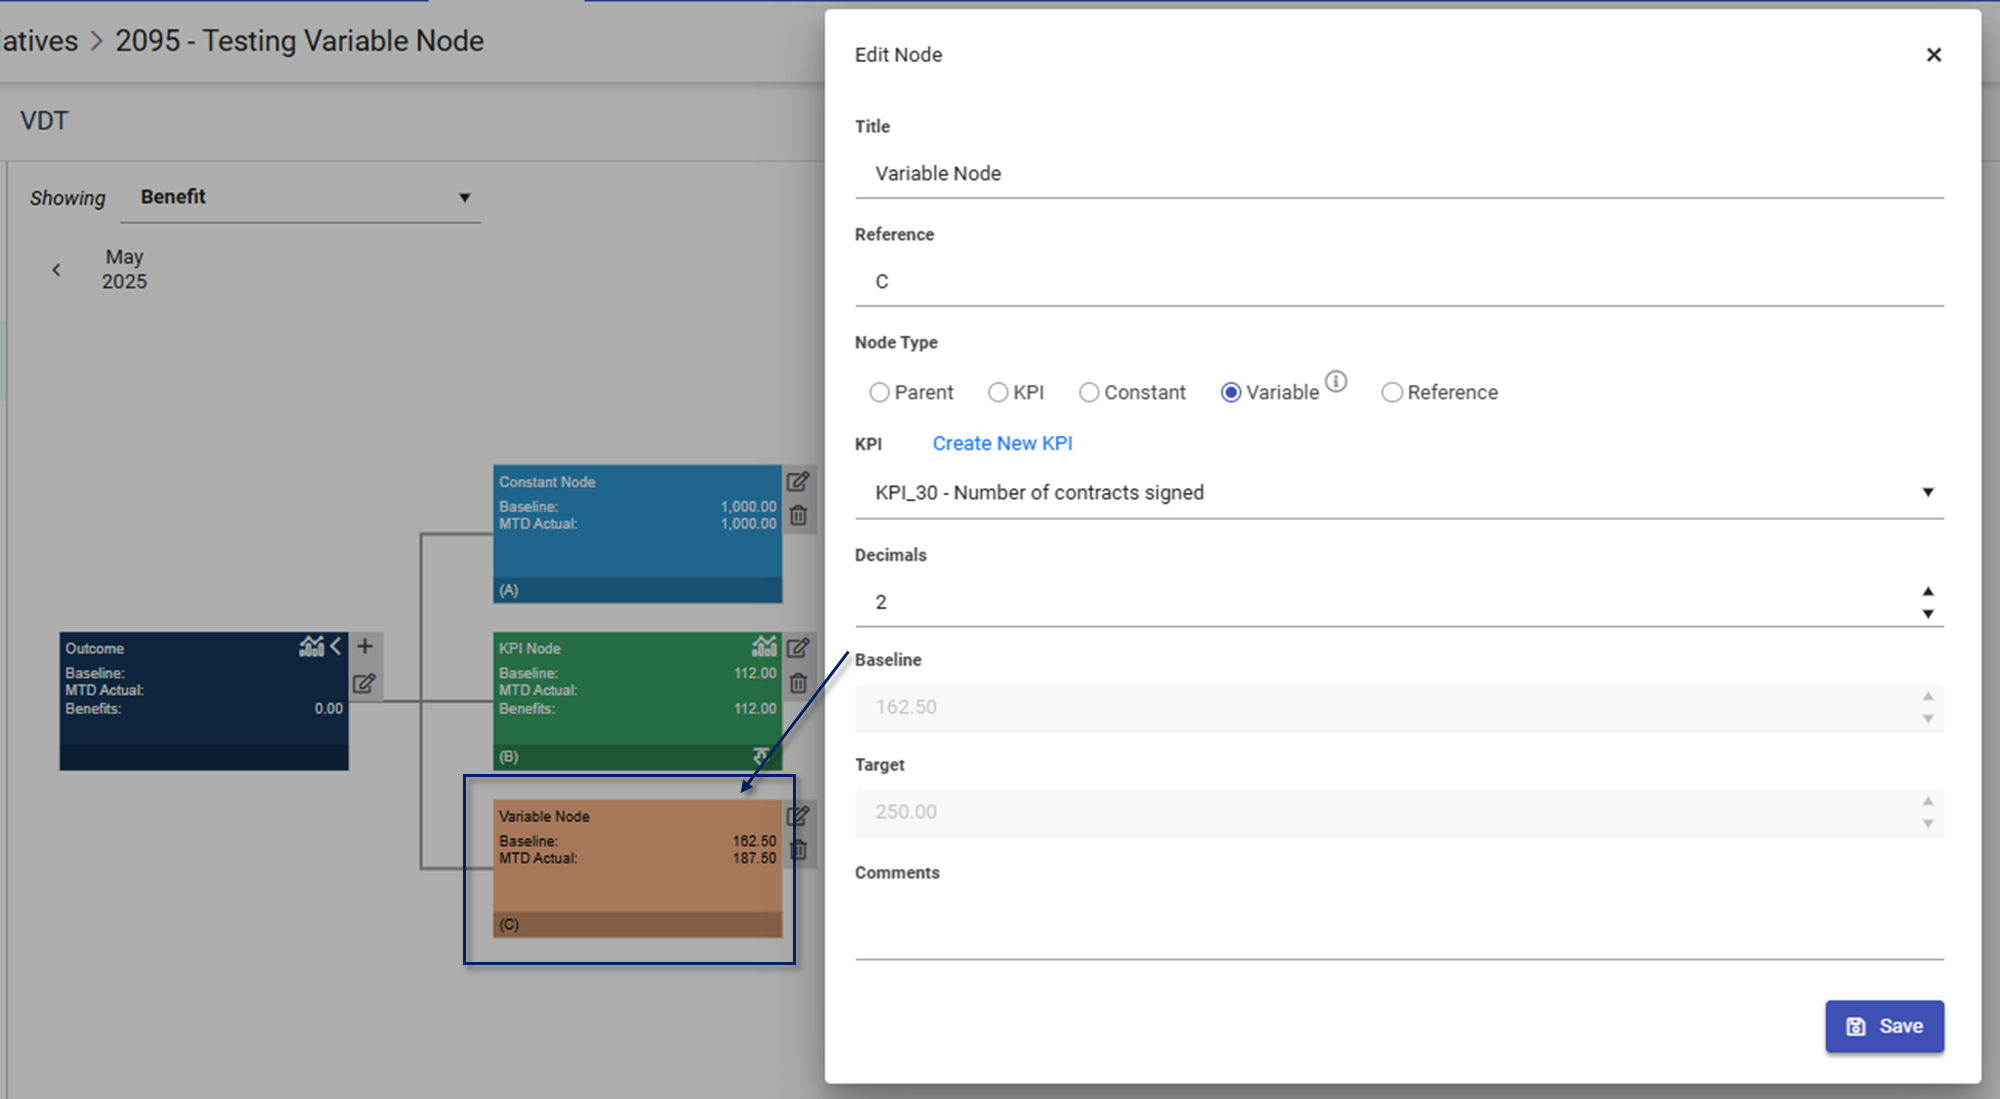
Task: Go to previous month before May 2025
Action: point(57,270)
